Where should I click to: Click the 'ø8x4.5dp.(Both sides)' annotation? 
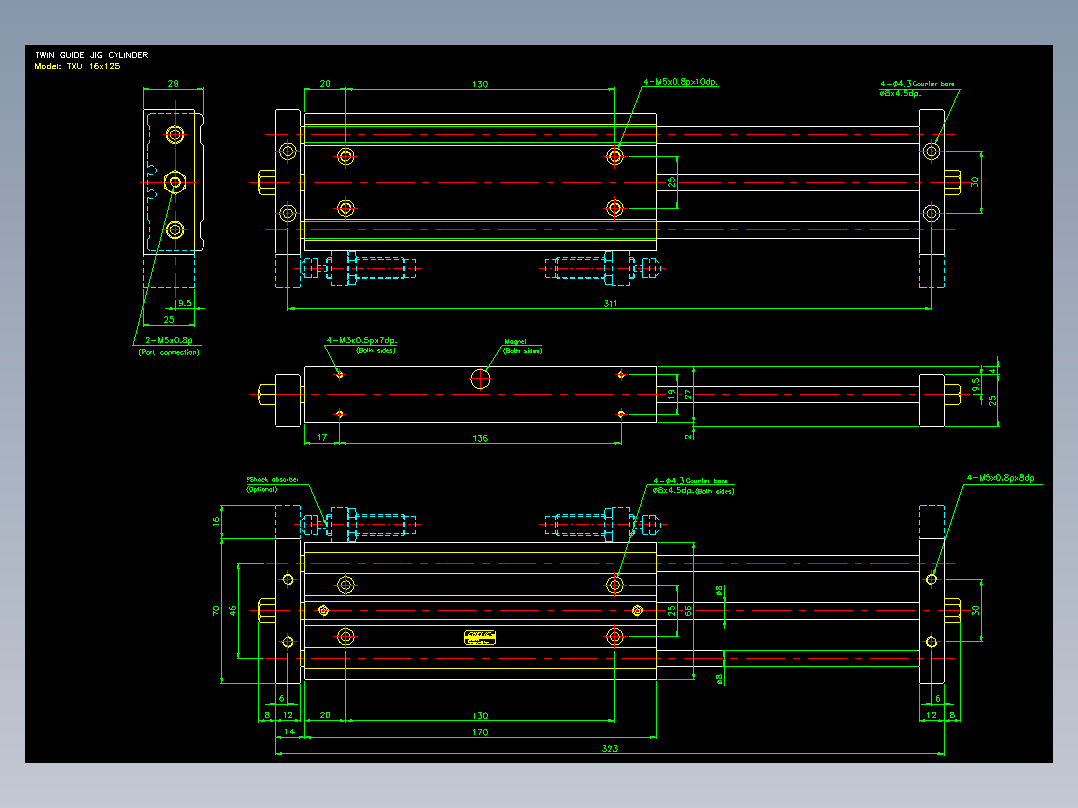tap(693, 491)
